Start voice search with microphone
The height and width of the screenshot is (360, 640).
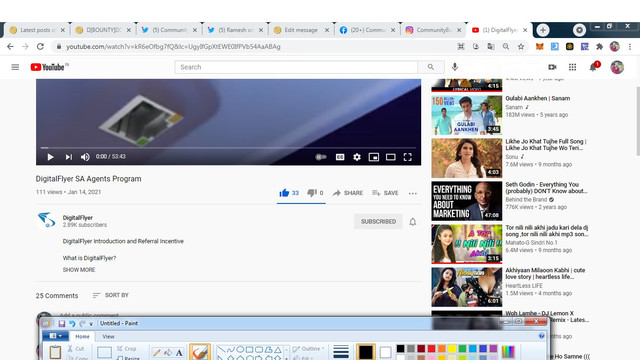[x=455, y=67]
